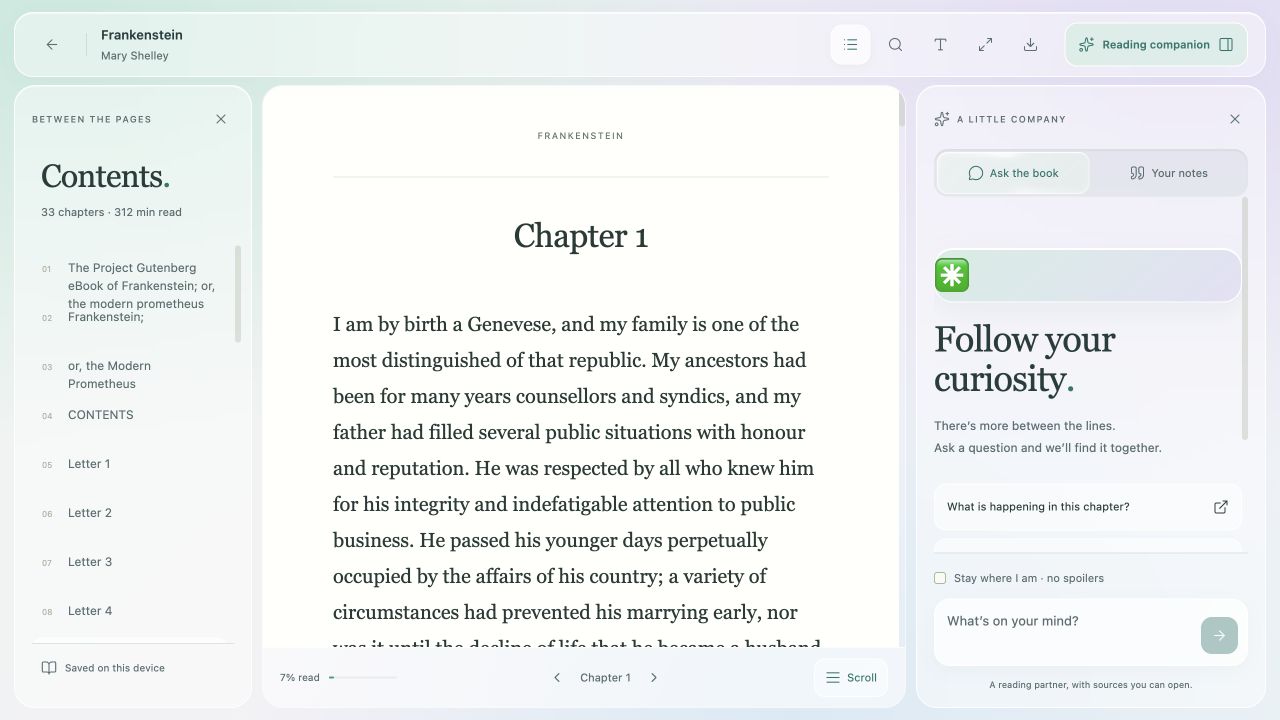The height and width of the screenshot is (720, 1280).
Task: Open the 'What is happening in this chapter?' suggestion
Action: point(1088,507)
